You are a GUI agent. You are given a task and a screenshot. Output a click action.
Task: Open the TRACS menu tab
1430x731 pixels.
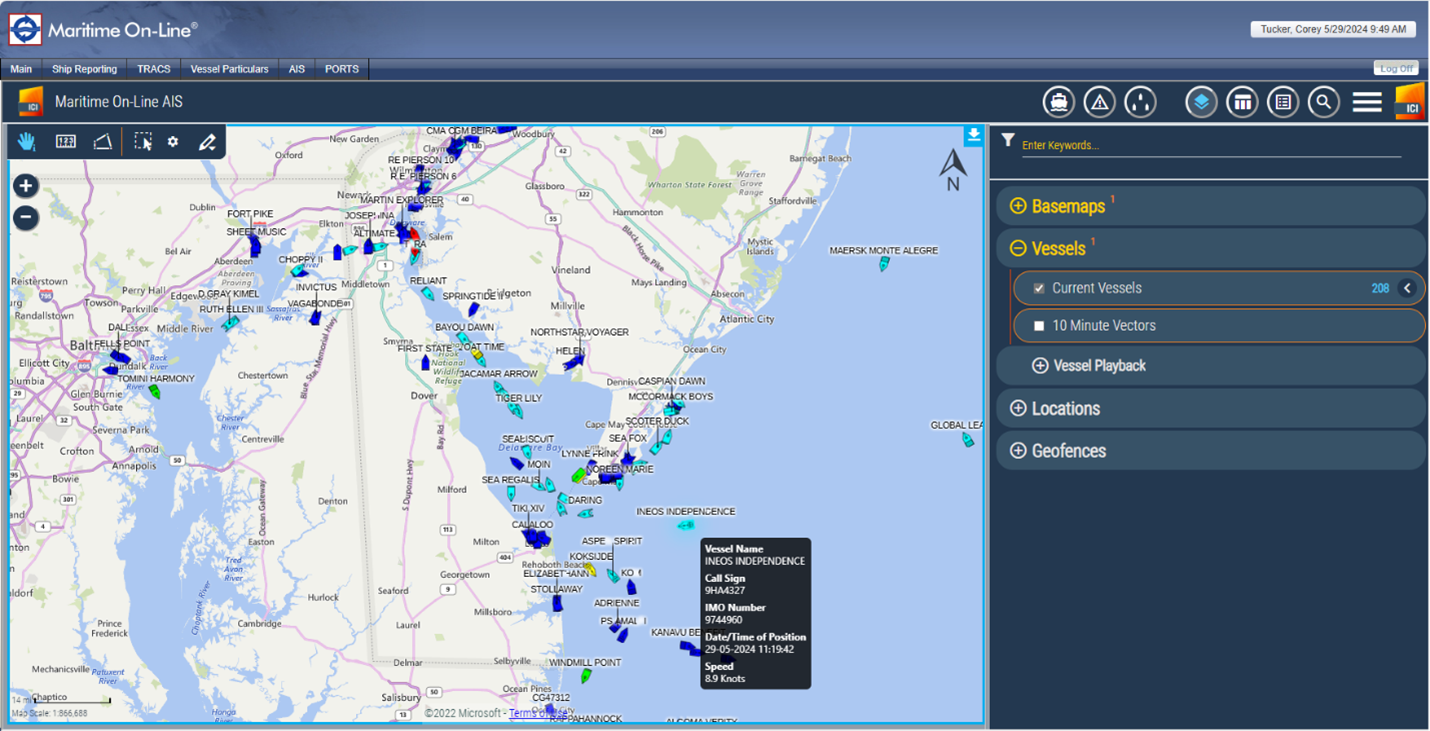coord(153,69)
